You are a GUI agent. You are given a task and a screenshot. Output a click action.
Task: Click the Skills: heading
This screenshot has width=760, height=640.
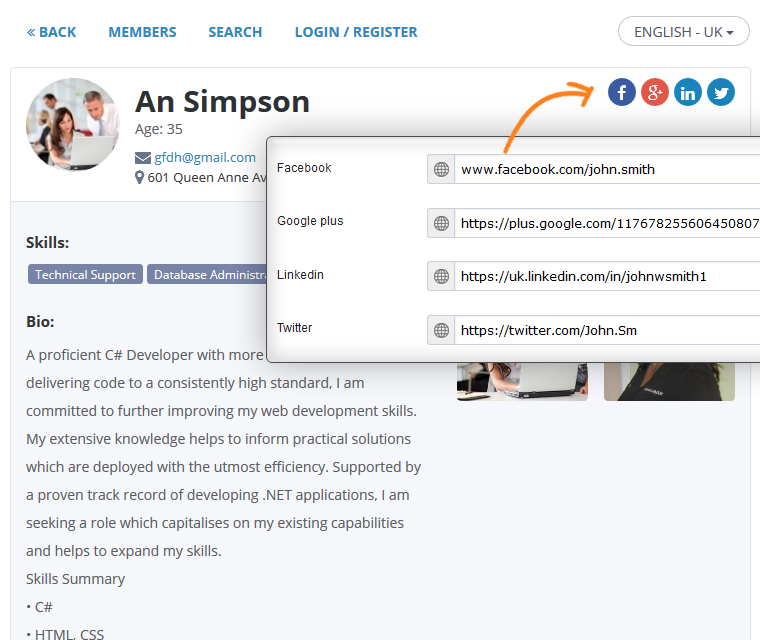(x=48, y=242)
